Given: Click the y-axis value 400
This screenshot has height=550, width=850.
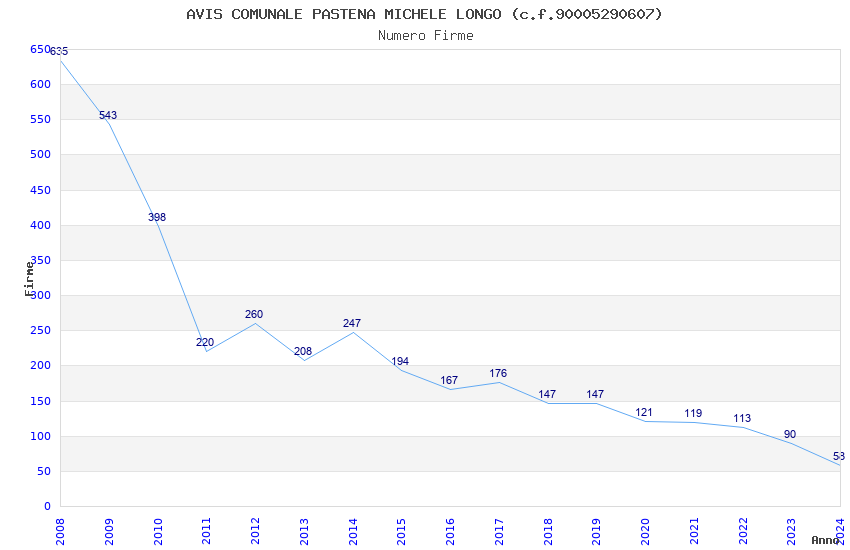Looking at the screenshot, I should coord(40,225).
